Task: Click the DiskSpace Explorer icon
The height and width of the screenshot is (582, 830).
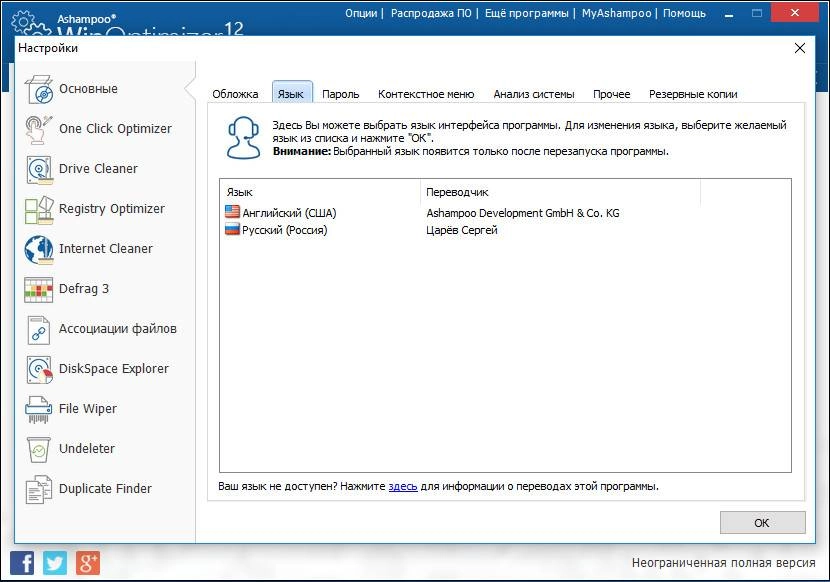Action: (39, 369)
